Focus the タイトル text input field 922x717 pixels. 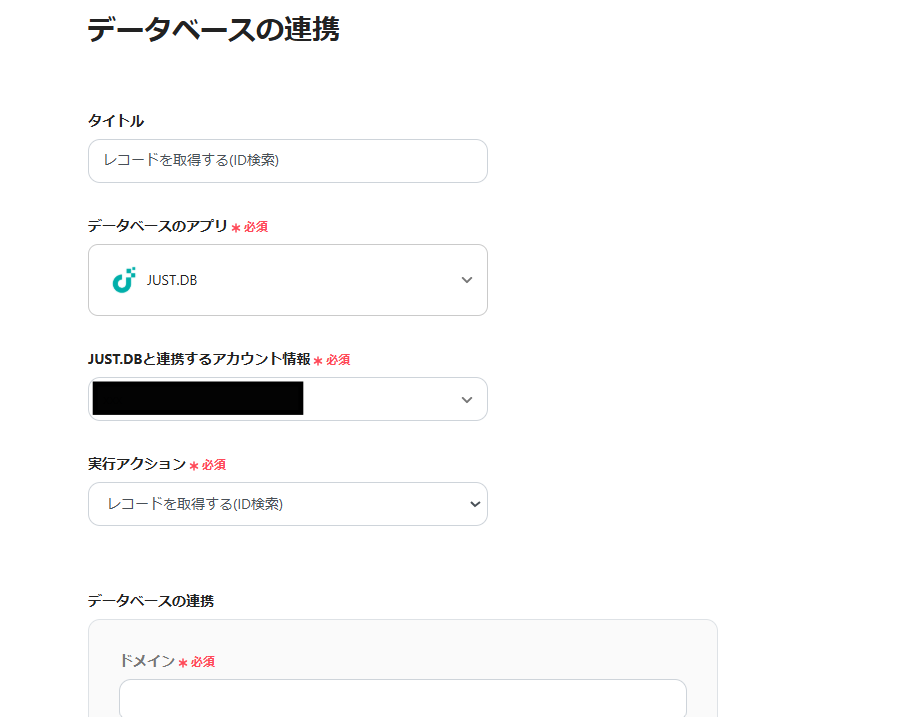coord(288,161)
